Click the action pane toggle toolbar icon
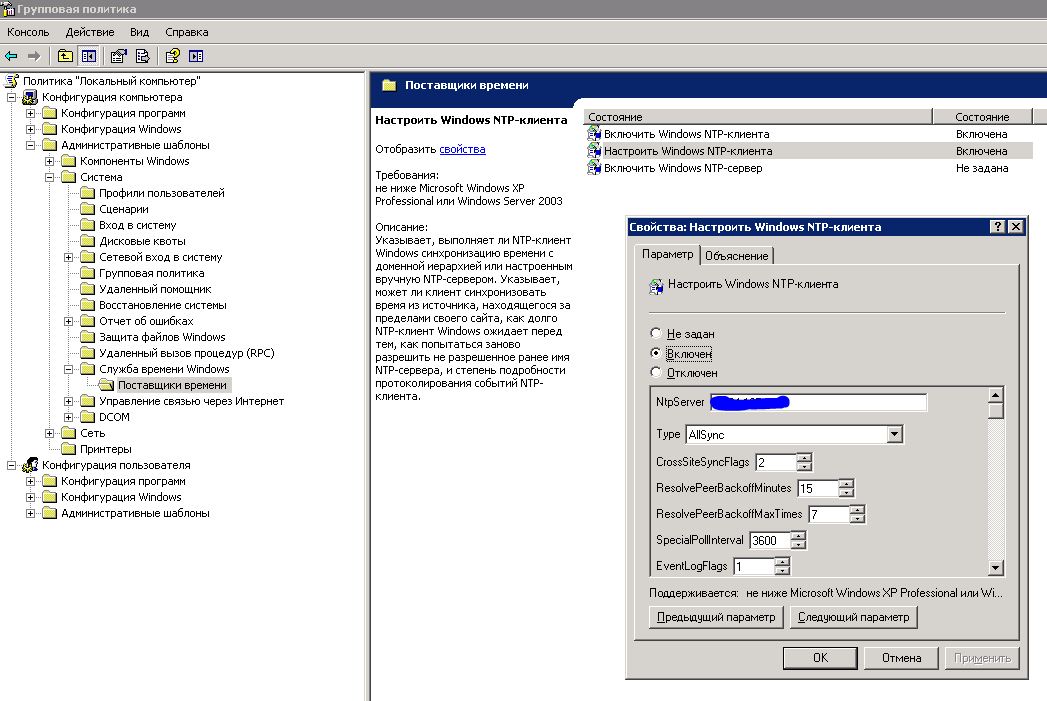Image resolution: width=1047 pixels, height=701 pixels. point(196,56)
